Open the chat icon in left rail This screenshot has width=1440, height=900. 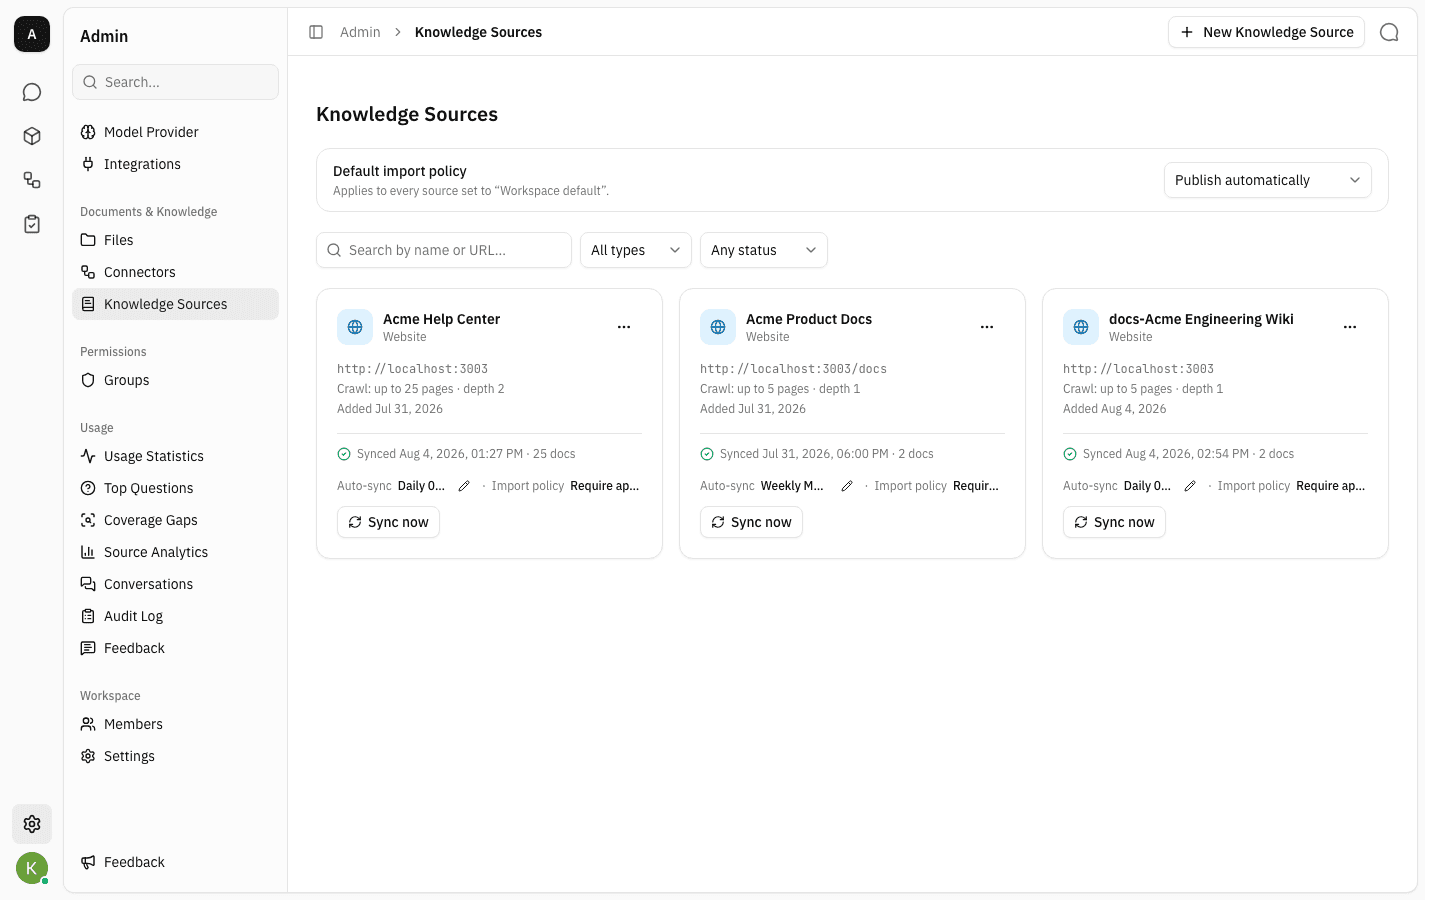click(x=32, y=92)
